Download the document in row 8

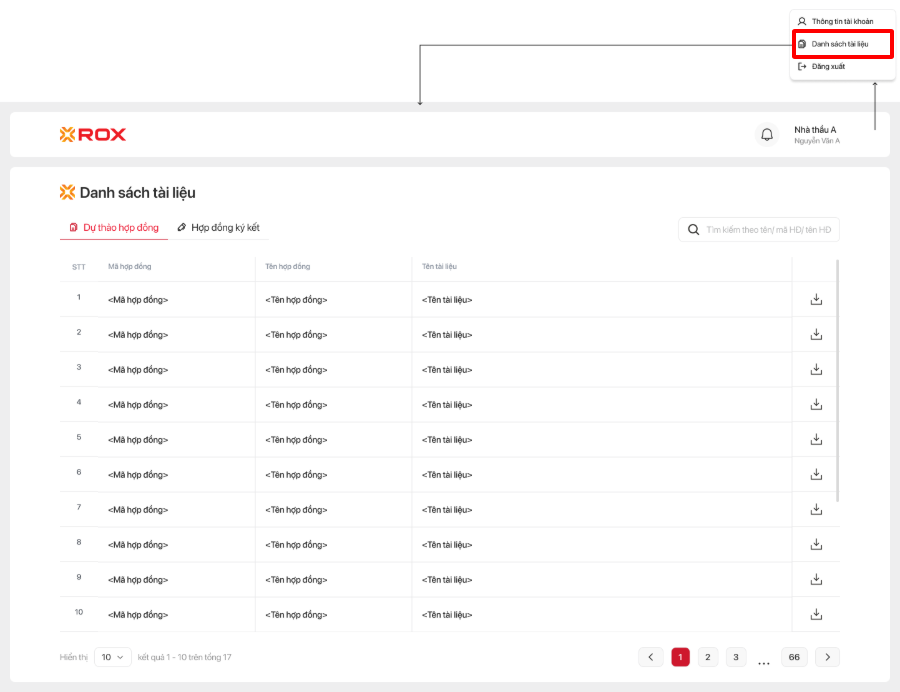click(816, 544)
